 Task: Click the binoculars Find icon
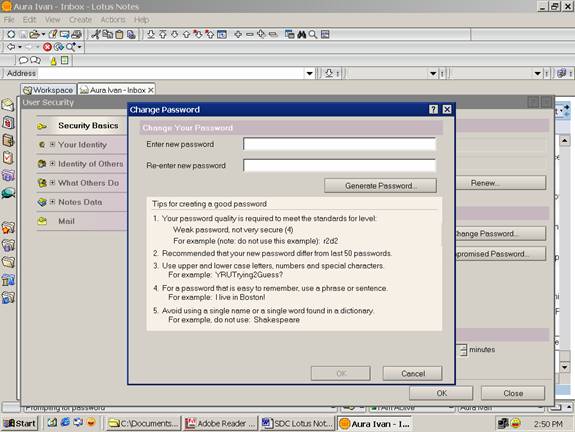(x=301, y=34)
